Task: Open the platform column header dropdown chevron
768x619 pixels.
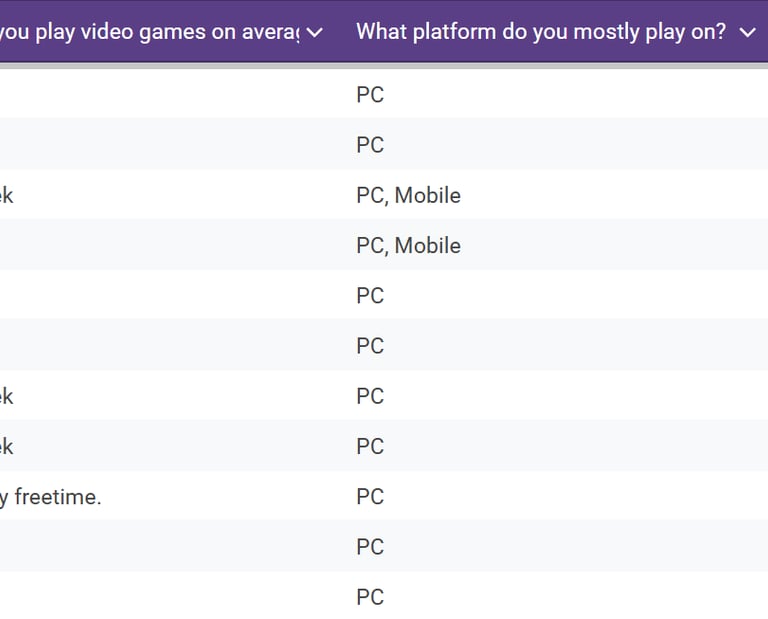Action: (747, 32)
